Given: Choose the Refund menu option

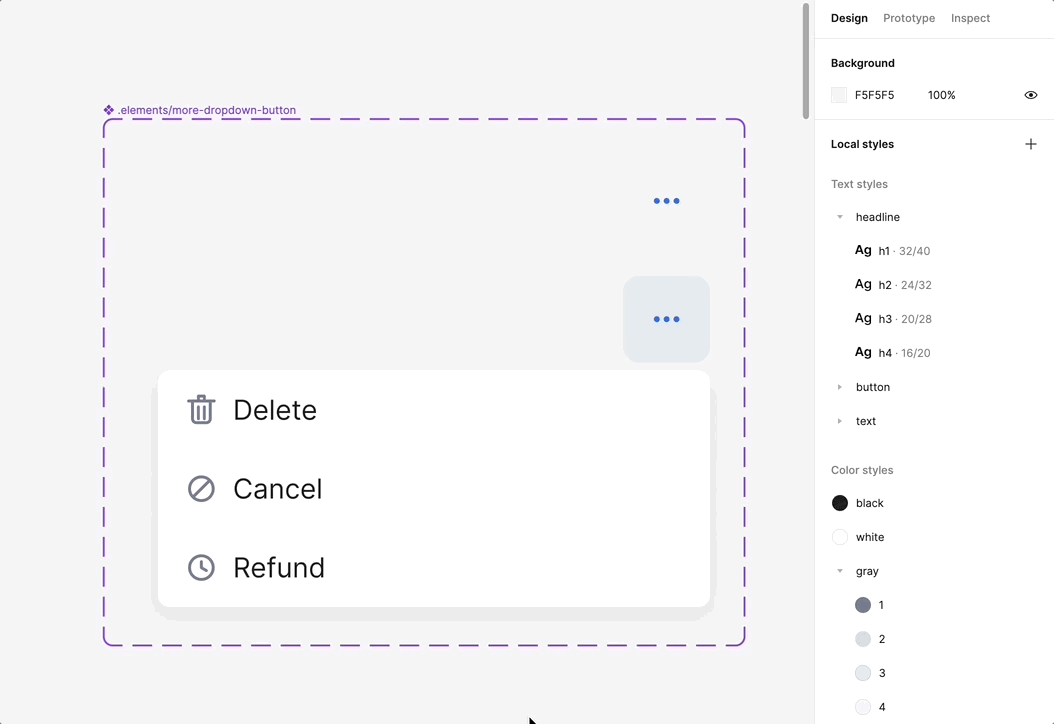Looking at the screenshot, I should click(x=279, y=568).
